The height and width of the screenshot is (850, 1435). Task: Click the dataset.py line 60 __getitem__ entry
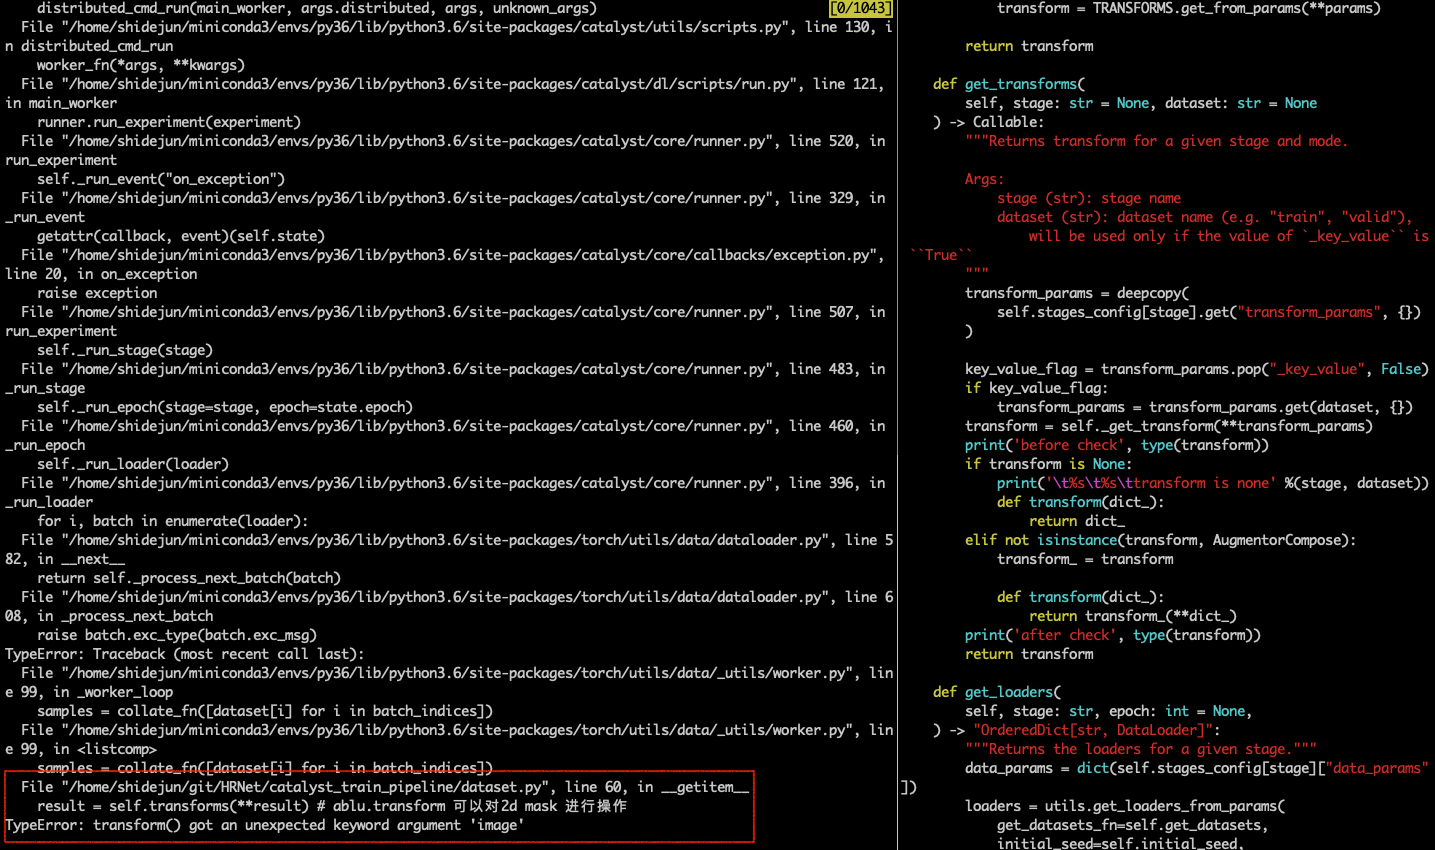click(385, 787)
